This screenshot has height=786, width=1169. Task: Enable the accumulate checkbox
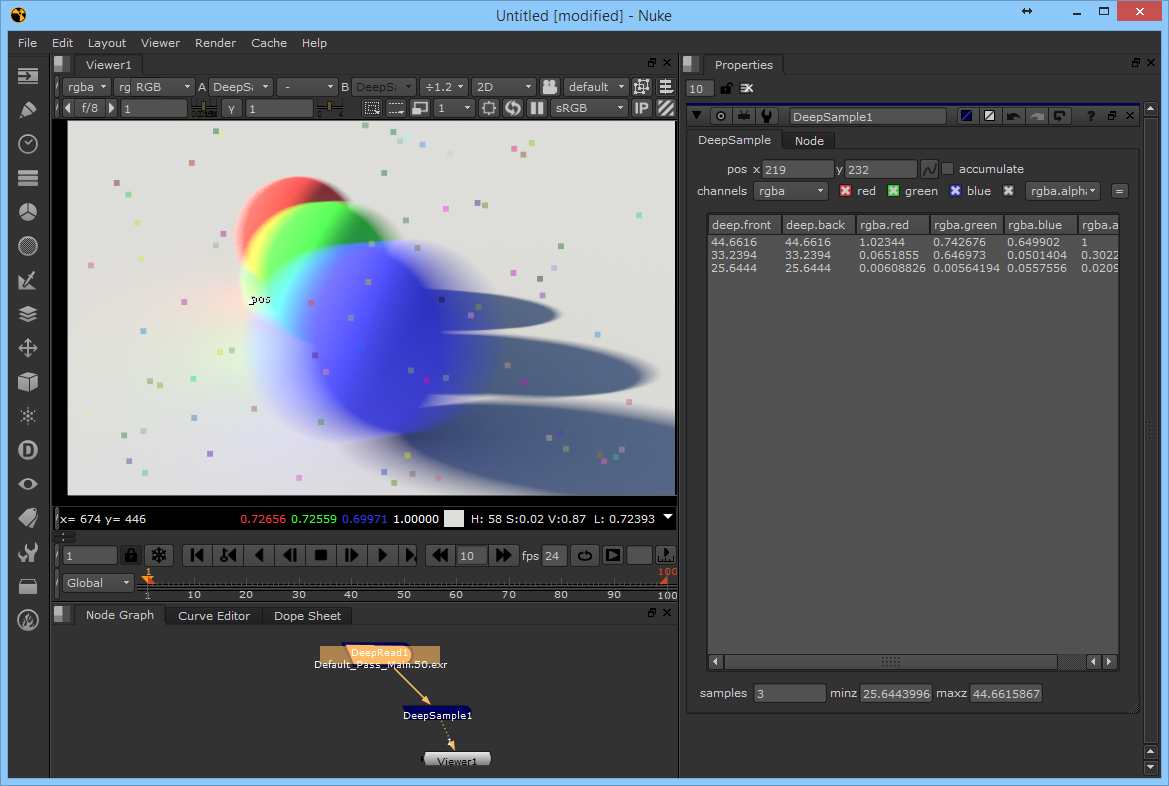click(x=948, y=169)
